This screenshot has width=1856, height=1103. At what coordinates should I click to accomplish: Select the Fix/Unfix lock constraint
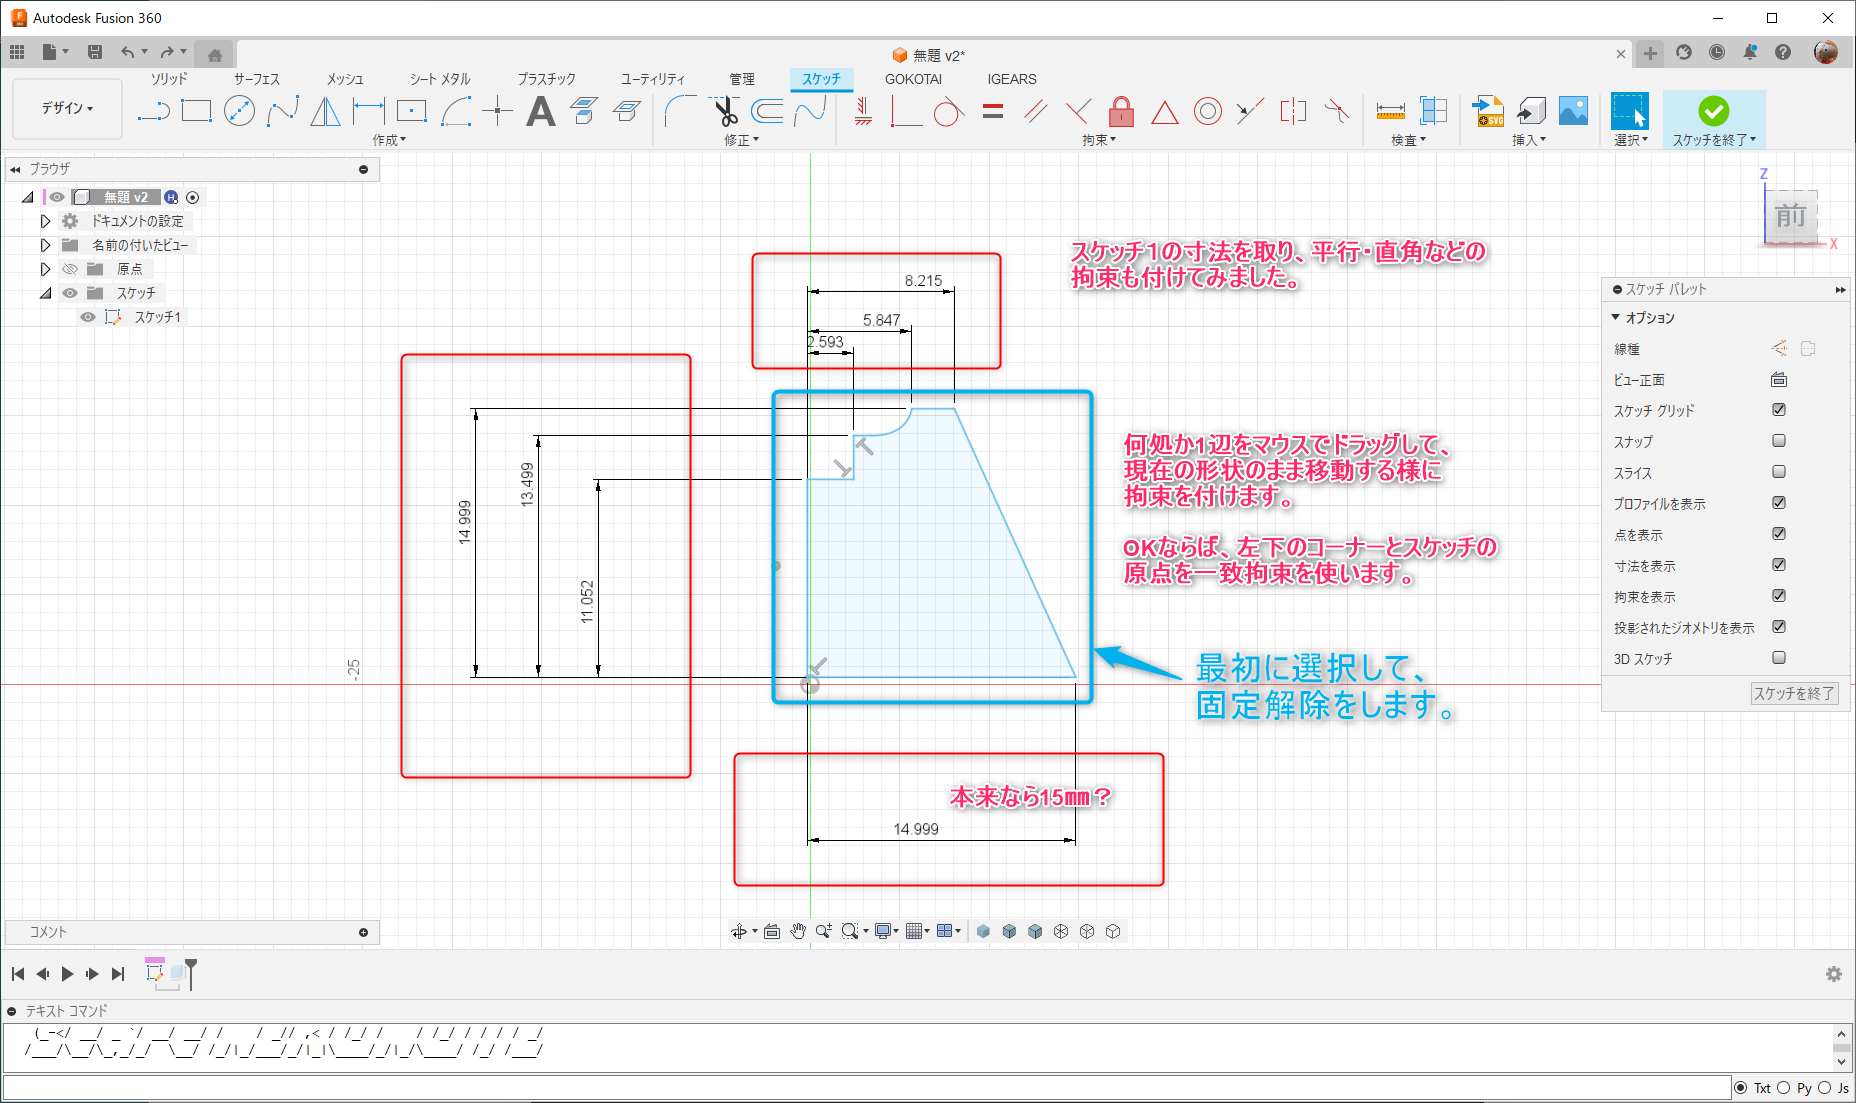[1121, 111]
